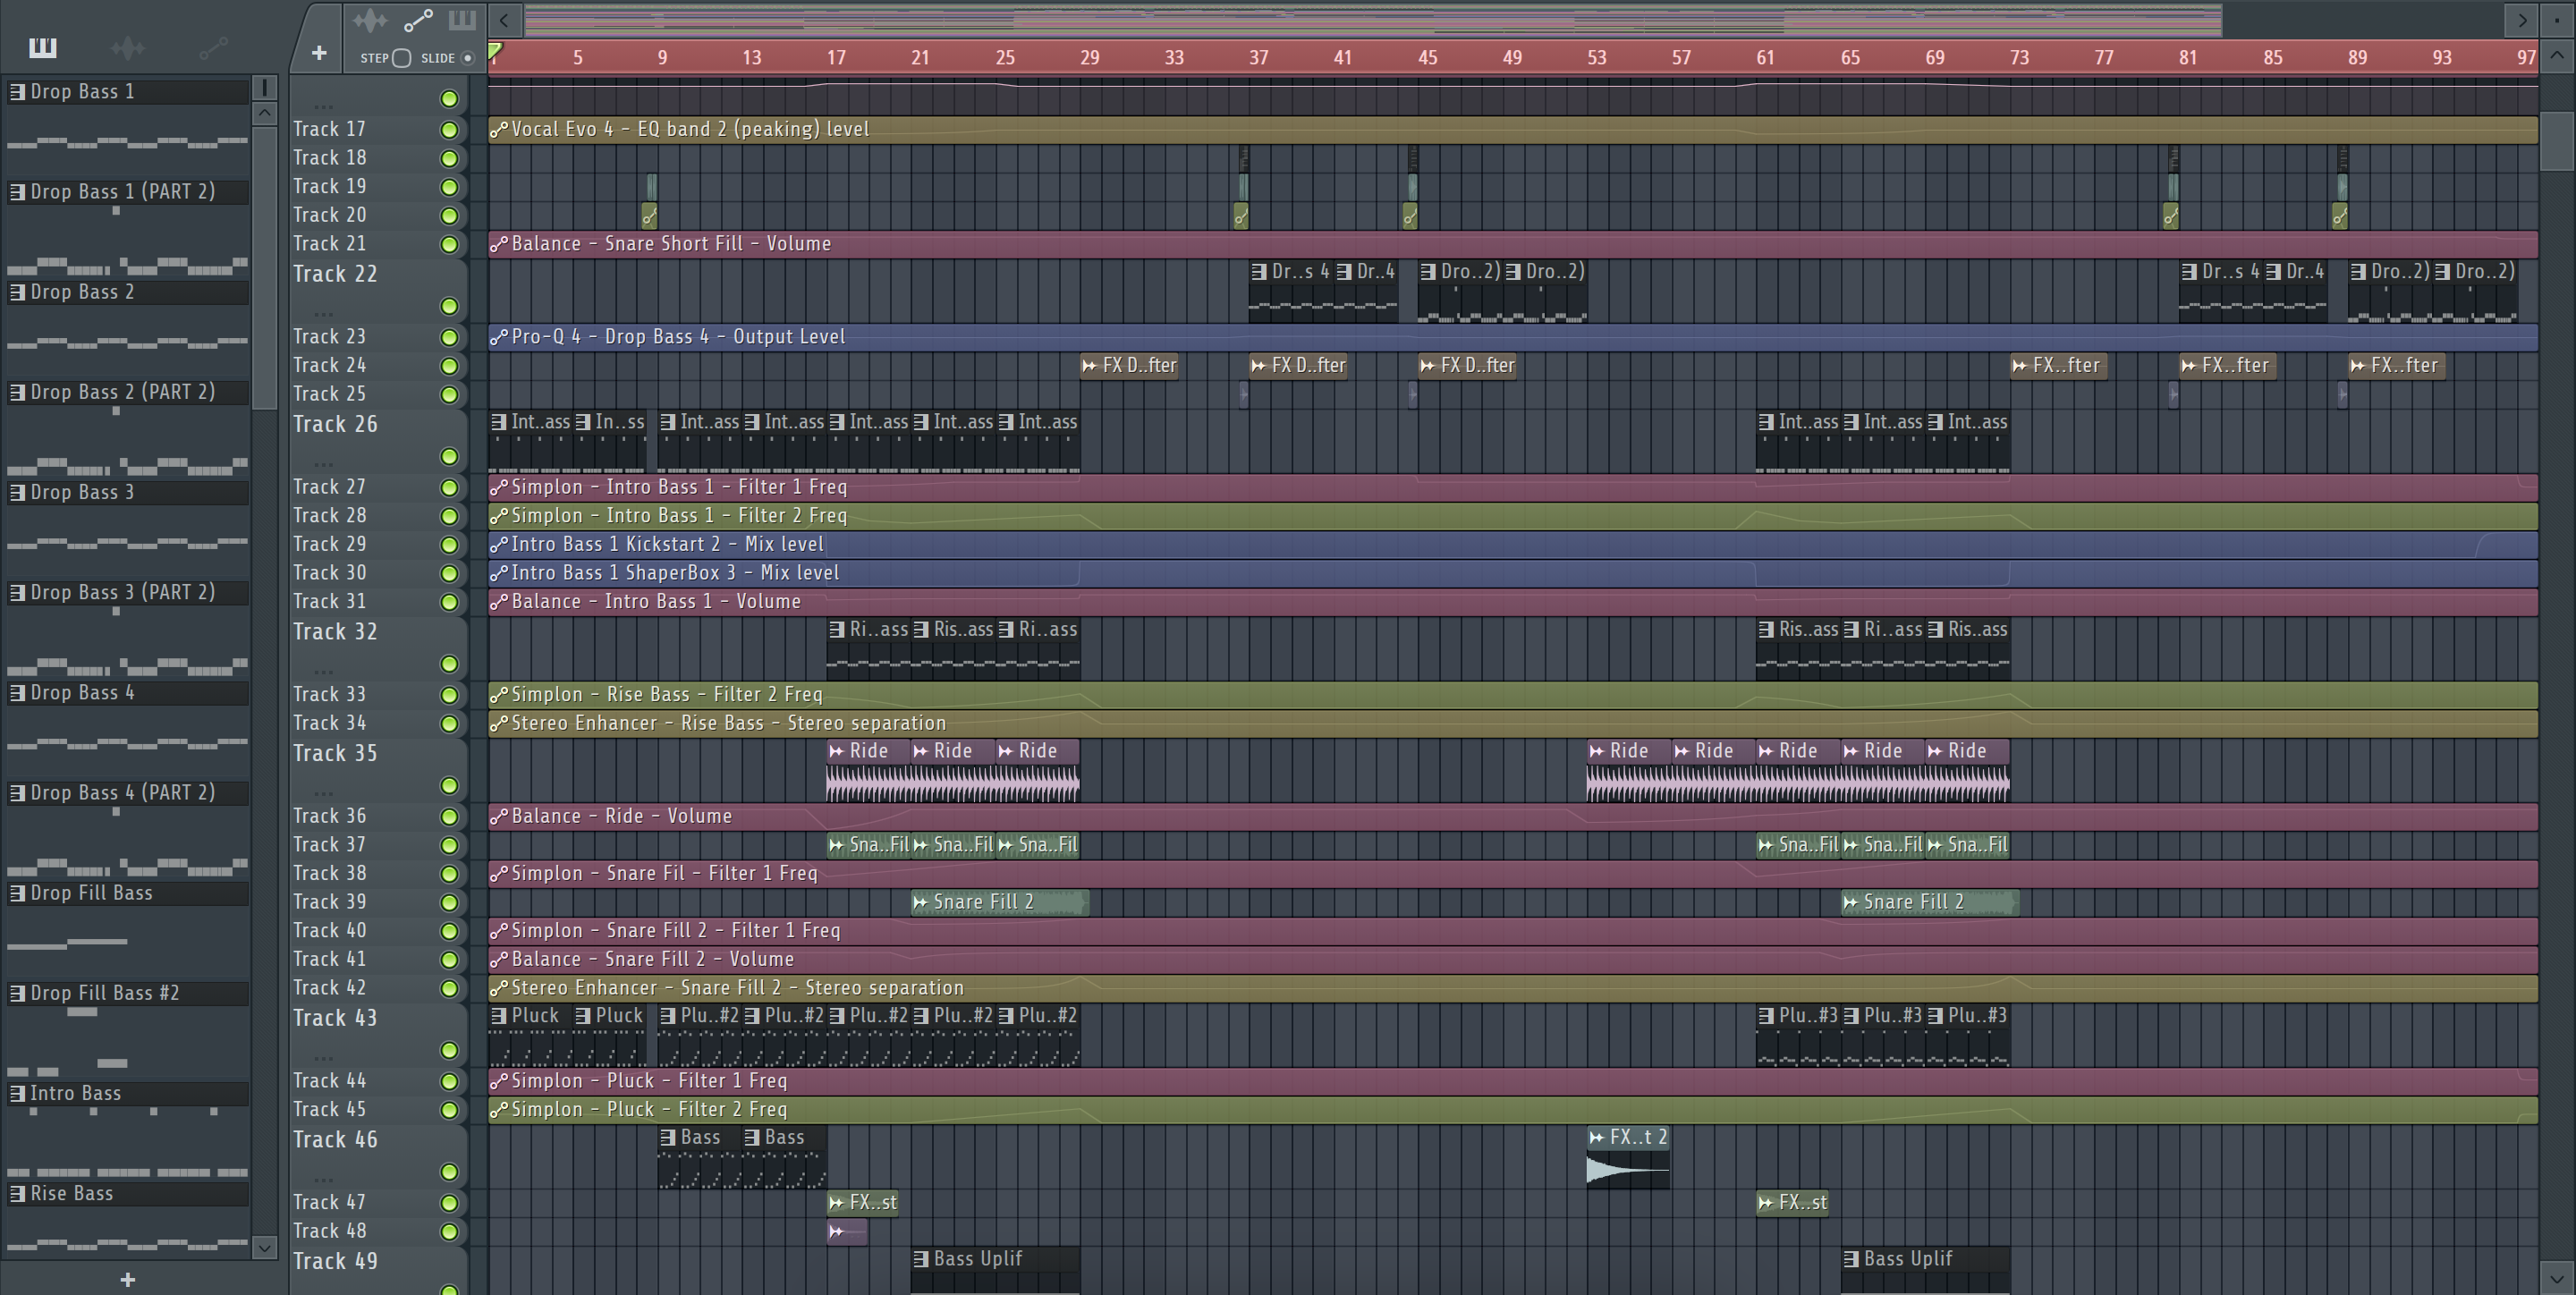The width and height of the screenshot is (2576, 1295).
Task: Click the small audio clip on Track 48
Action: point(847,1232)
